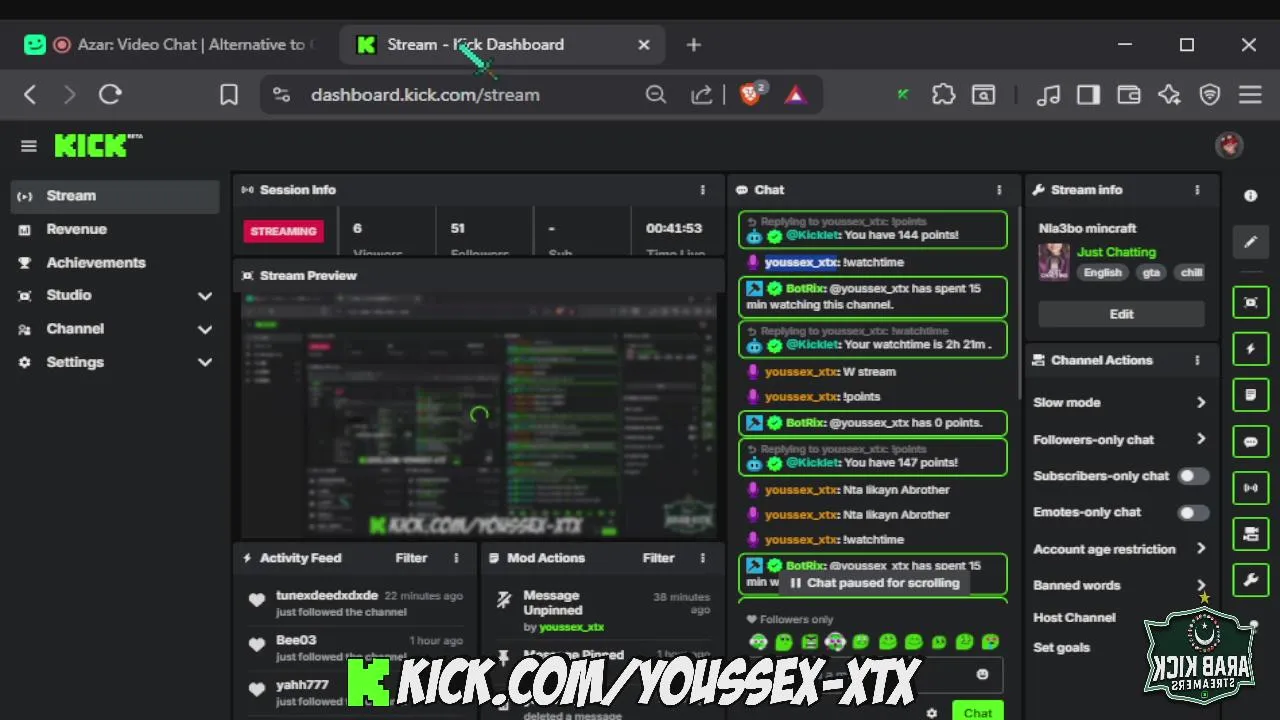This screenshot has height=720, width=1280.
Task: Open Channel Actions three-dot menu
Action: pyautogui.click(x=1197, y=360)
